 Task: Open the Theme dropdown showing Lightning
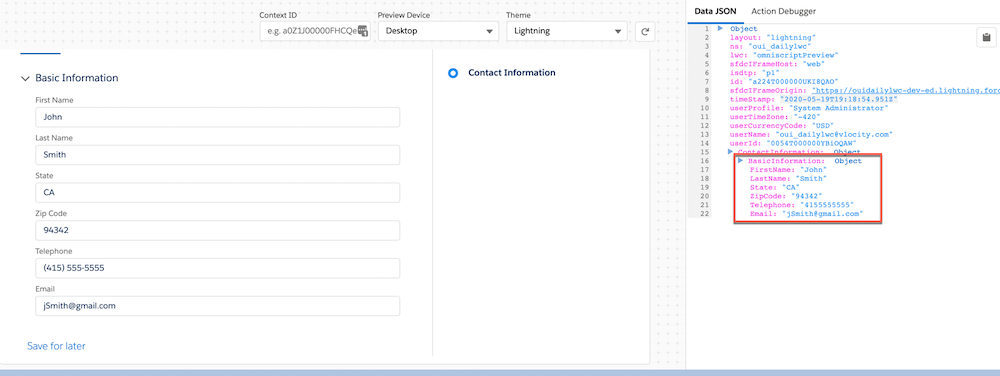pyautogui.click(x=567, y=31)
